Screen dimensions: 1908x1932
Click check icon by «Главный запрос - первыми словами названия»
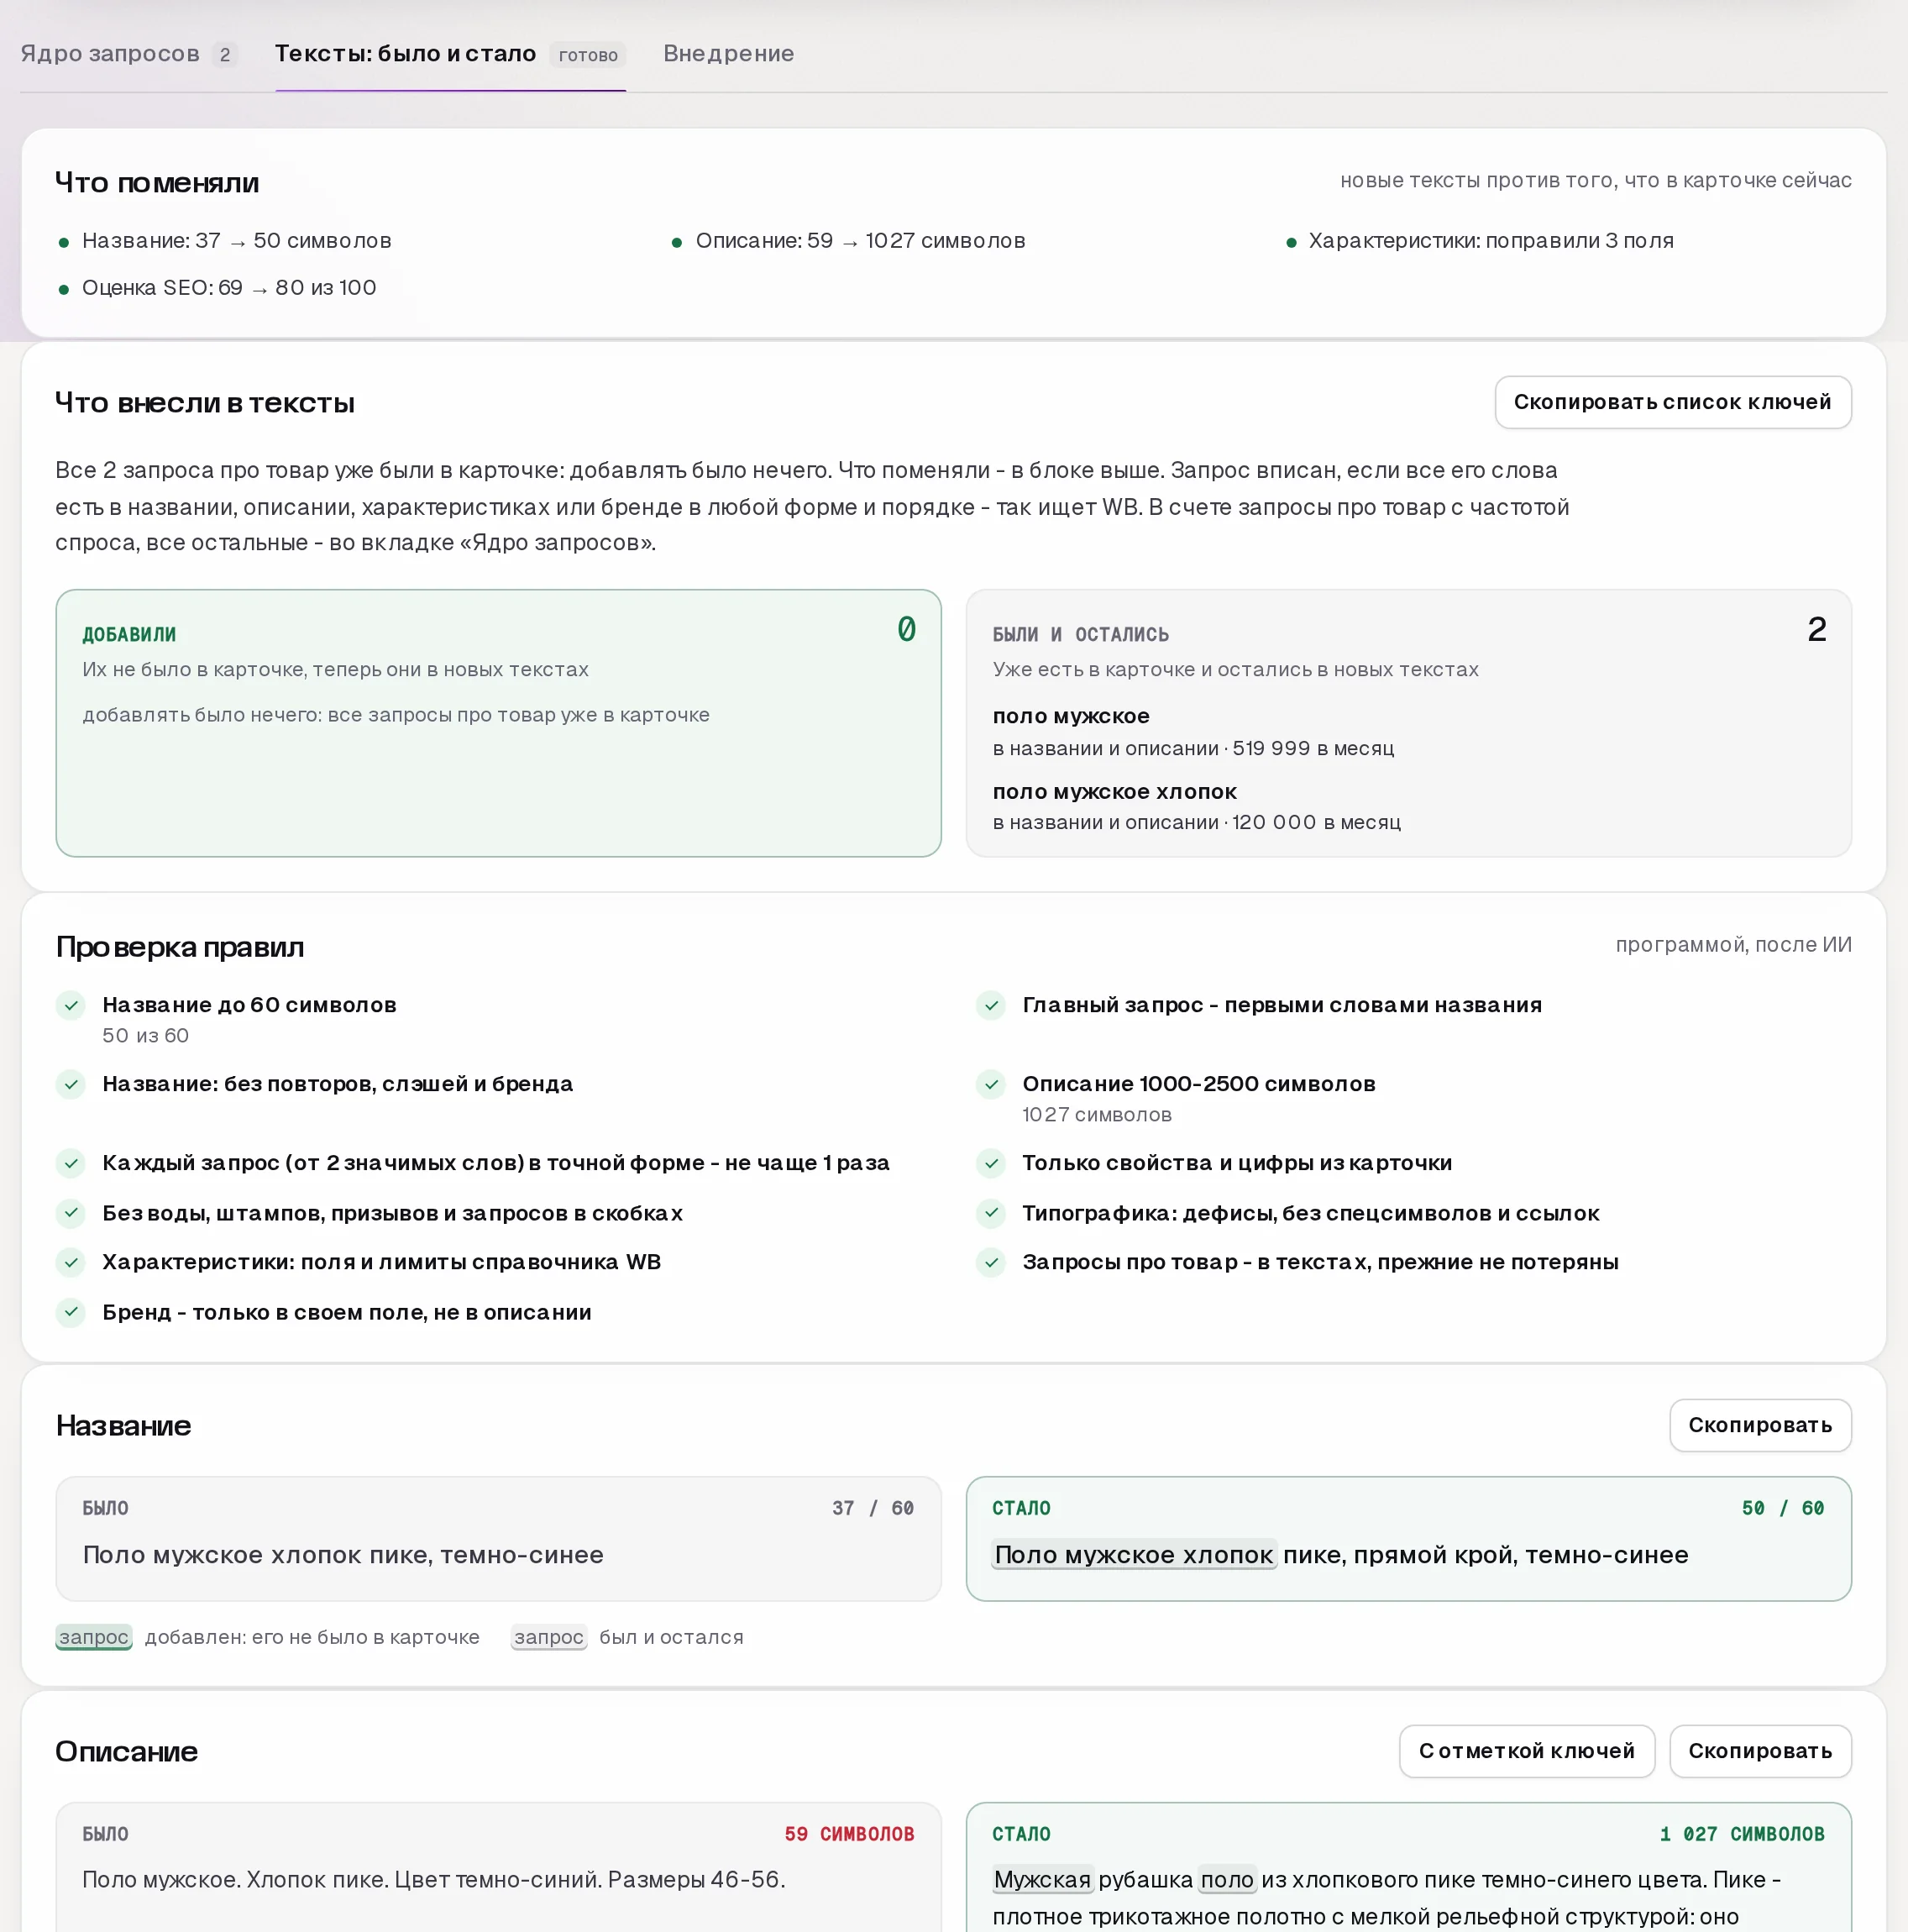pyautogui.click(x=991, y=1005)
